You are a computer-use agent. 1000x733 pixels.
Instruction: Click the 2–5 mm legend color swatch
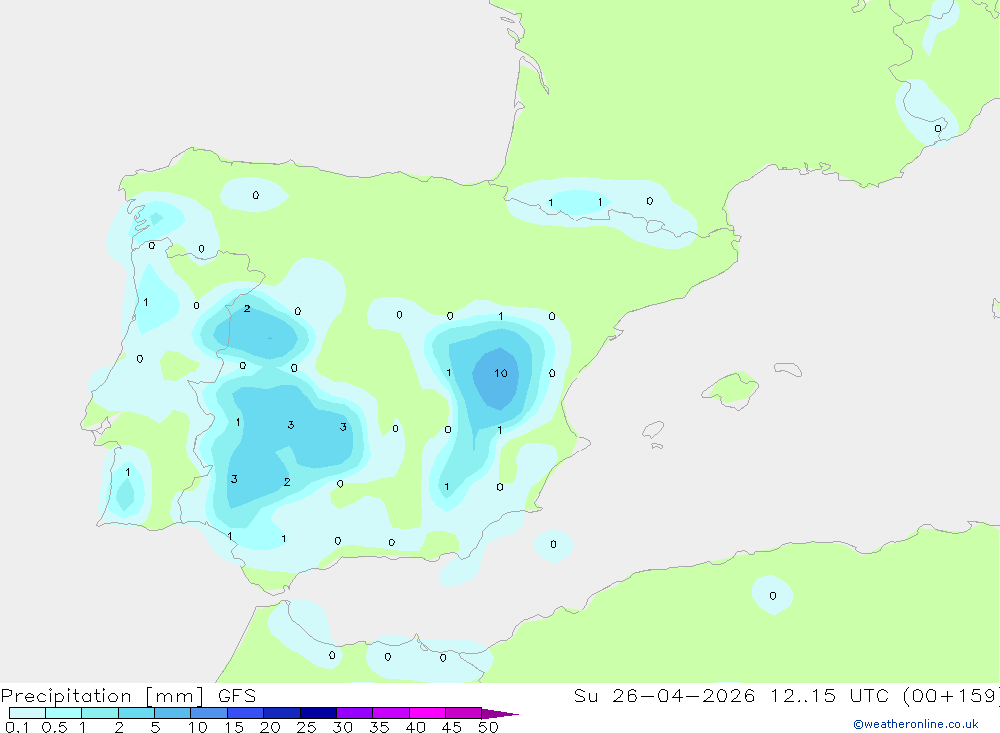pos(136,713)
